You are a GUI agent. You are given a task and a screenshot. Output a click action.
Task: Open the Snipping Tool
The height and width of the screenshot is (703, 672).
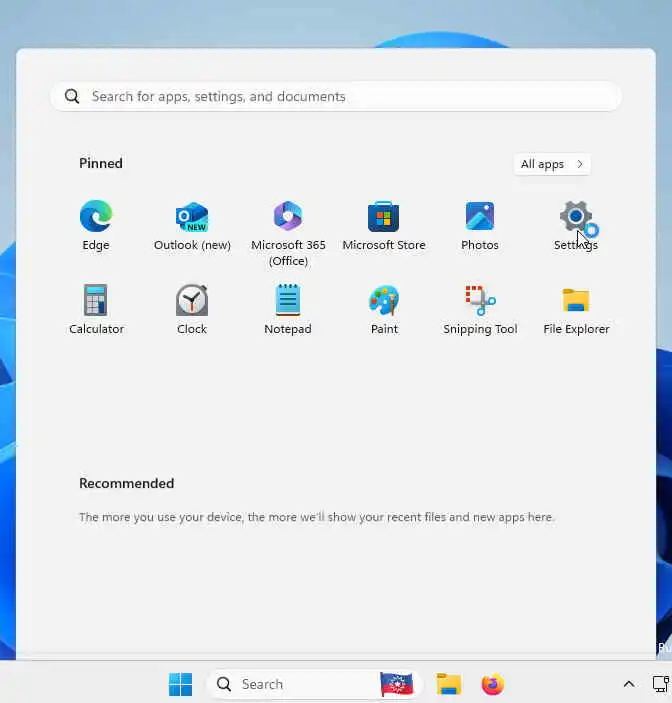point(480,309)
